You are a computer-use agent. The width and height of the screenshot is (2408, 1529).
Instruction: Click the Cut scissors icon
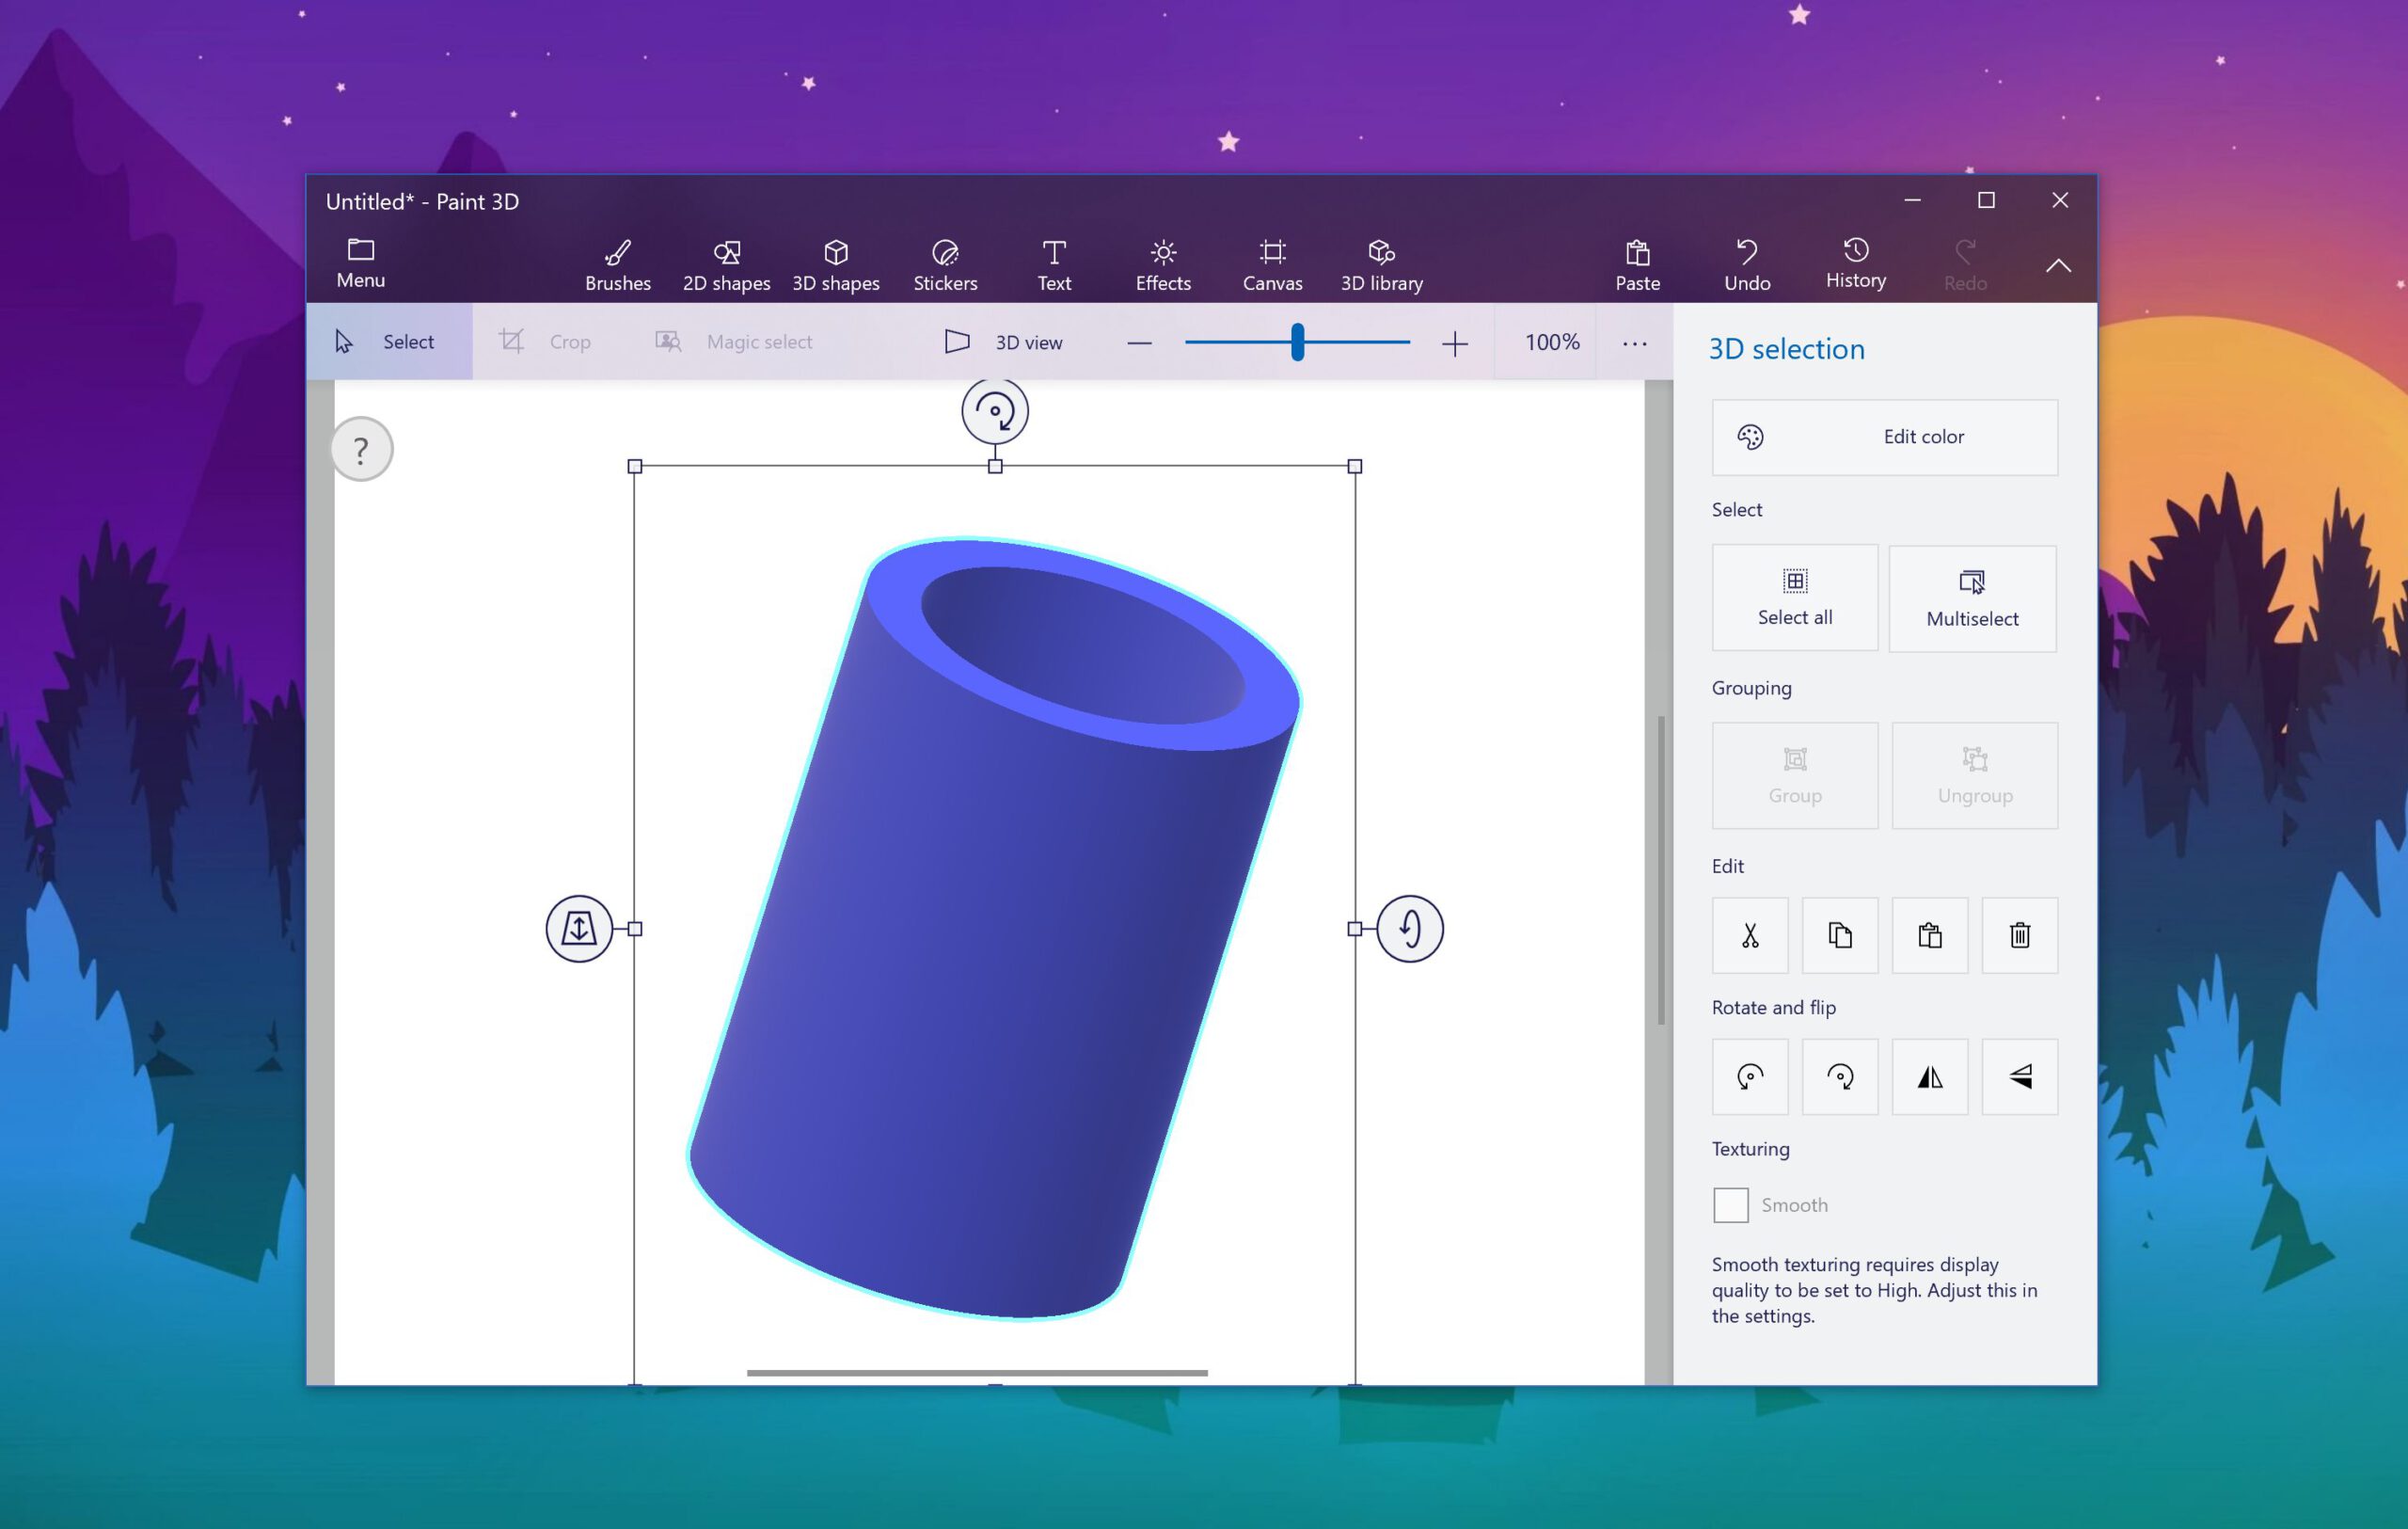pos(1750,935)
